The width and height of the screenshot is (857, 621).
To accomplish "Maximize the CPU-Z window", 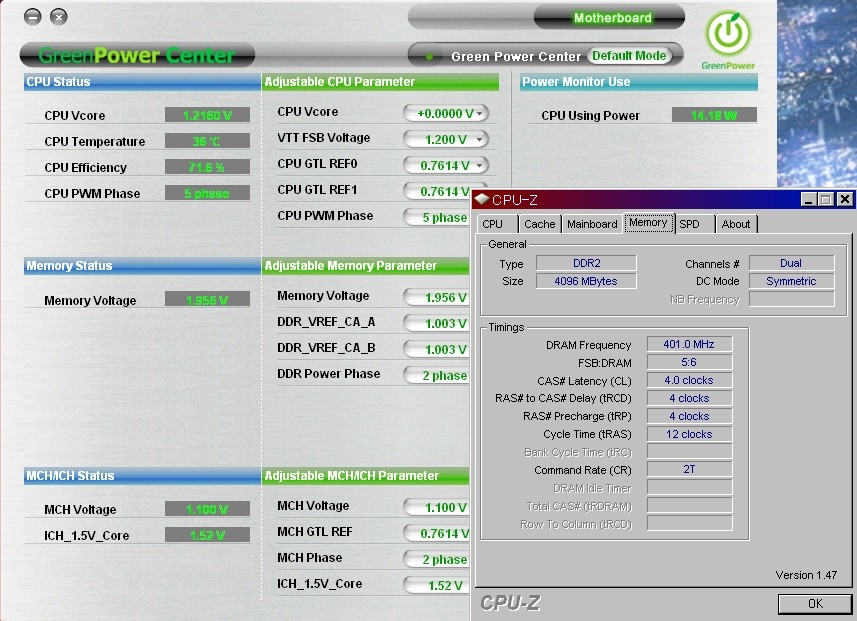I will click(x=826, y=200).
